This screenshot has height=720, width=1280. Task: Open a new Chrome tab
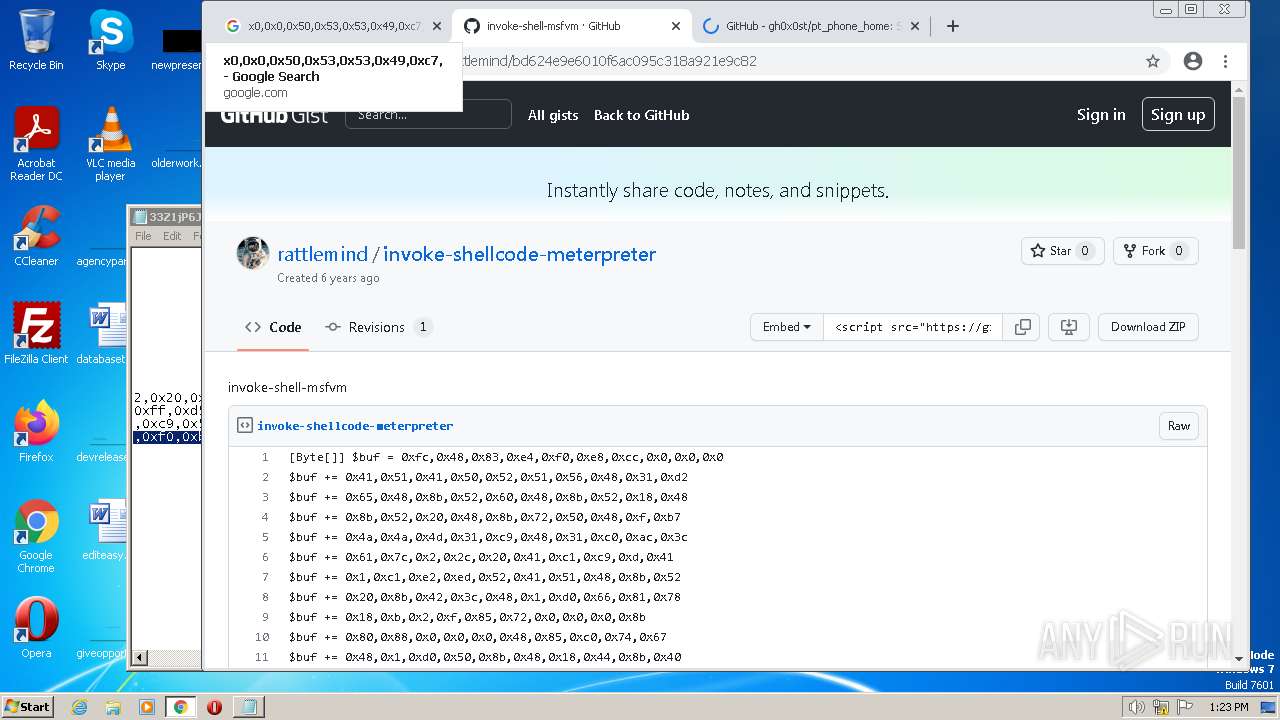952,26
